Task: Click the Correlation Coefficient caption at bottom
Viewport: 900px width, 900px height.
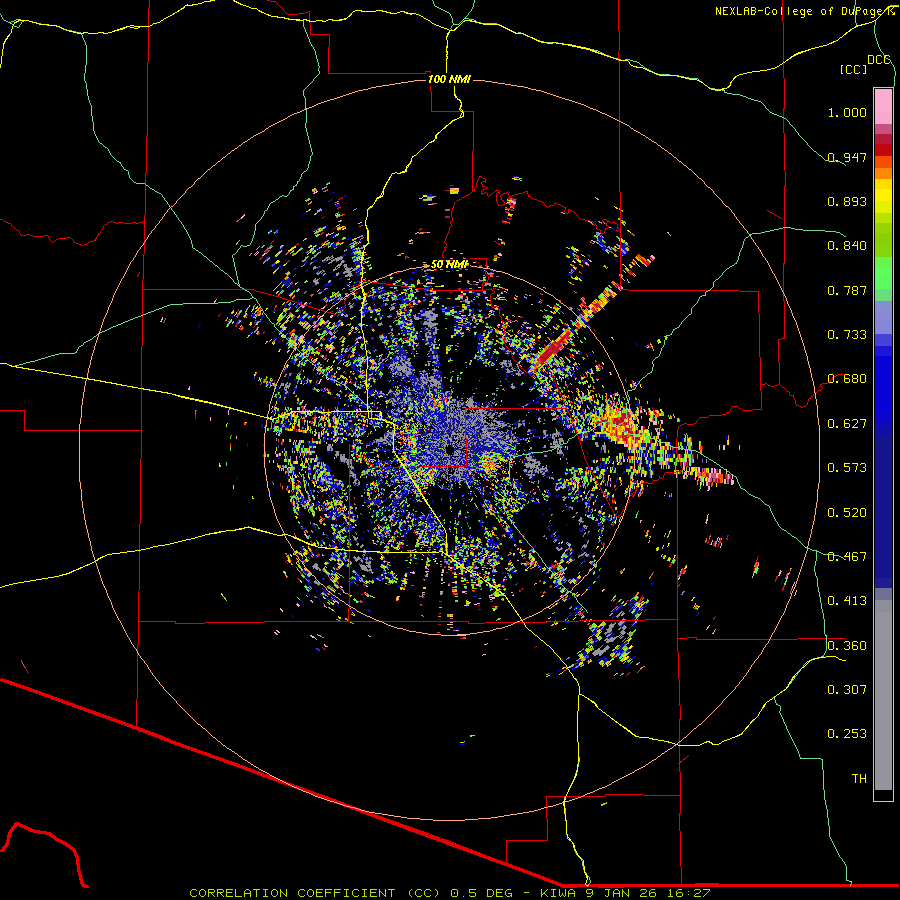Action: point(449,893)
